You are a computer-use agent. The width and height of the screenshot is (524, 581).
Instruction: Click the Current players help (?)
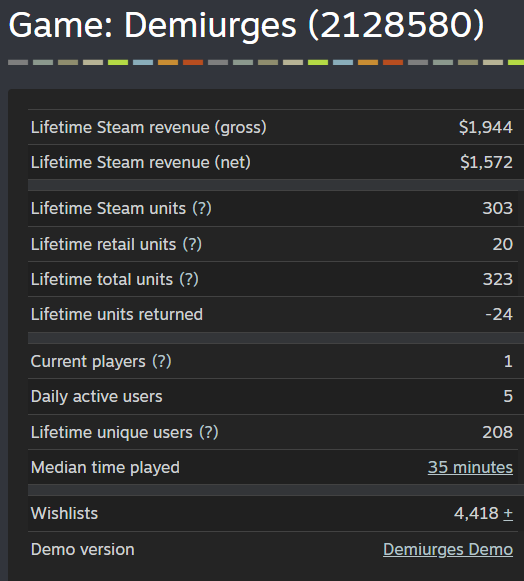point(162,362)
